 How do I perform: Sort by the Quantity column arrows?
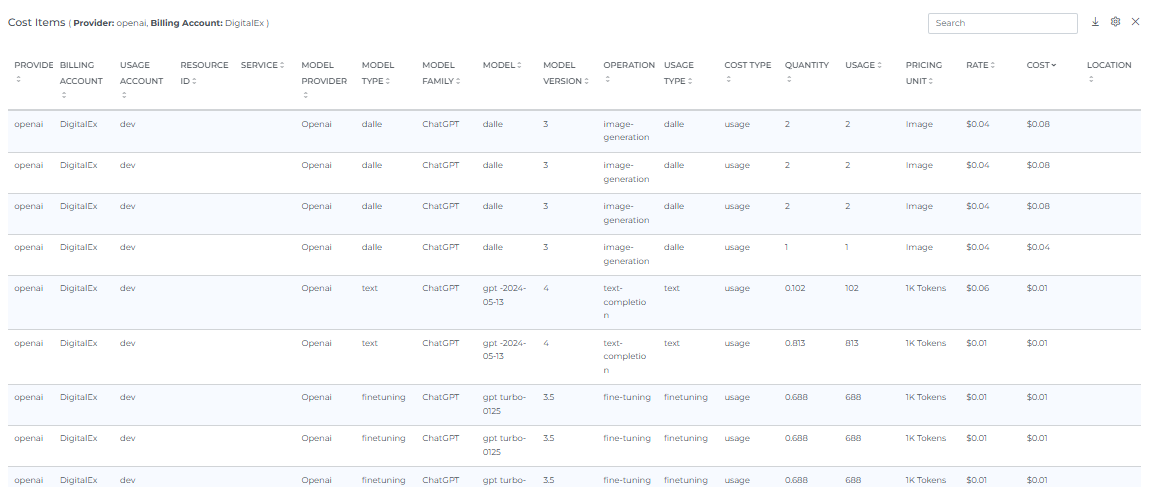tap(789, 80)
